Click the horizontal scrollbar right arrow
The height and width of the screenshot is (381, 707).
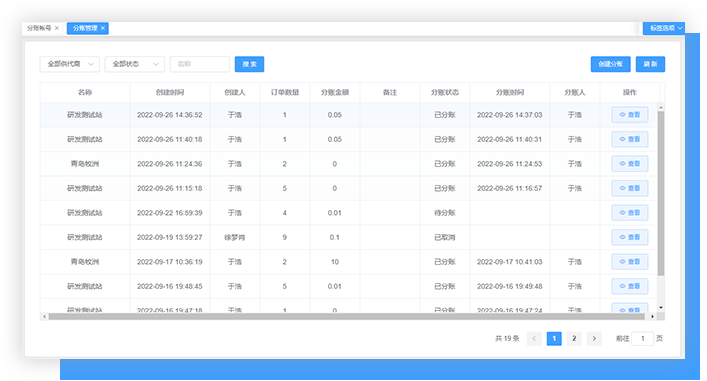652,317
